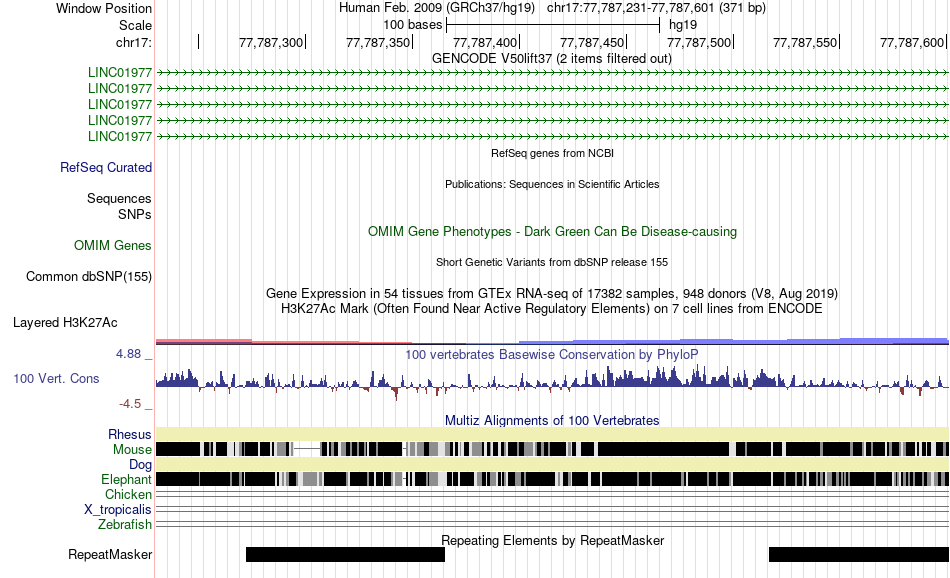This screenshot has height=578, width=950.
Task: Click the hg19 label beside the scale bar
Action: [x=683, y=25]
